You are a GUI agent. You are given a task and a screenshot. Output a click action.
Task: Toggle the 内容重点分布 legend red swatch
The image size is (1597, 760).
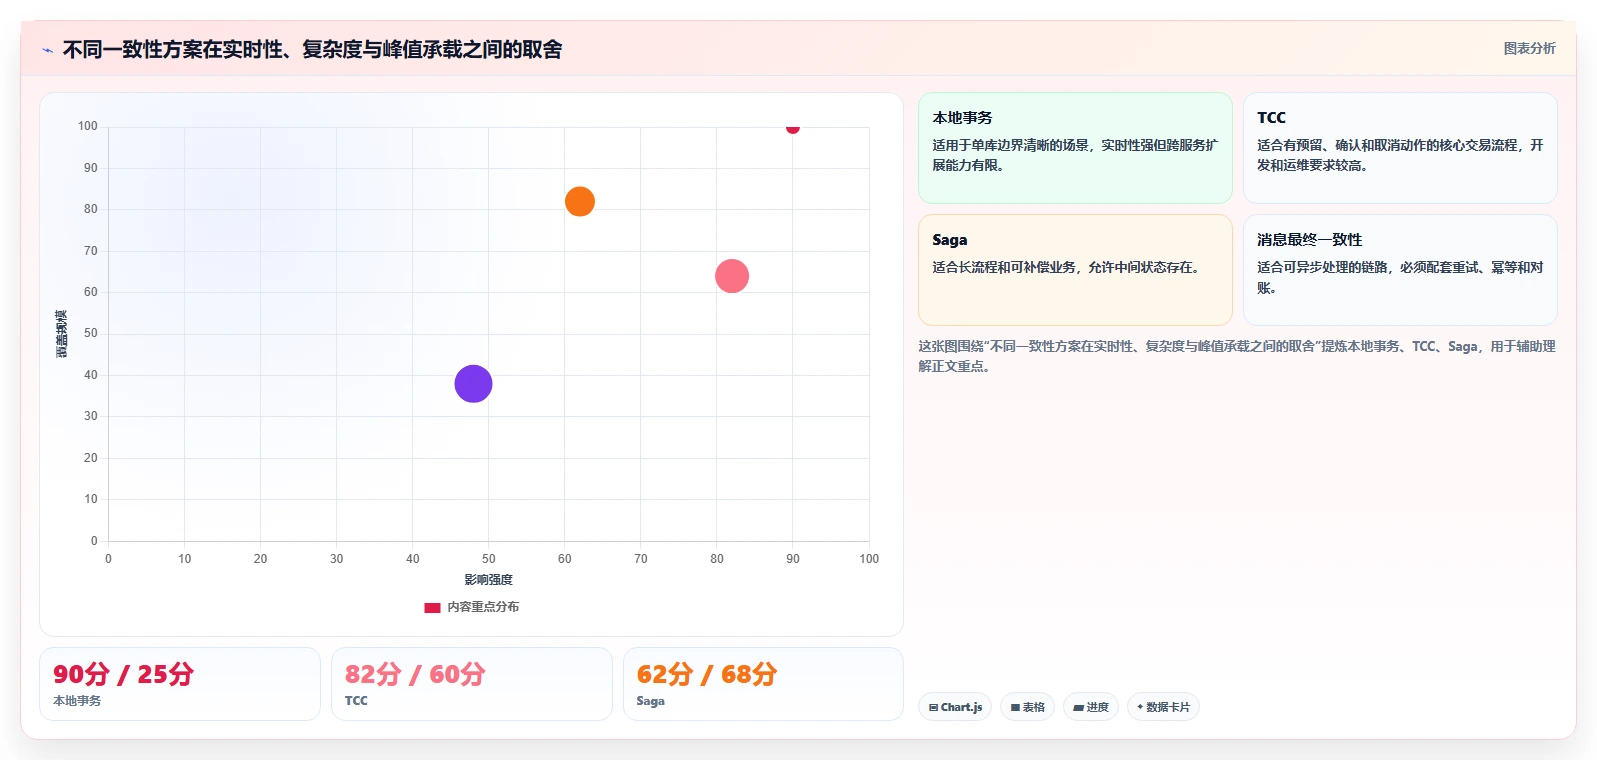click(432, 607)
